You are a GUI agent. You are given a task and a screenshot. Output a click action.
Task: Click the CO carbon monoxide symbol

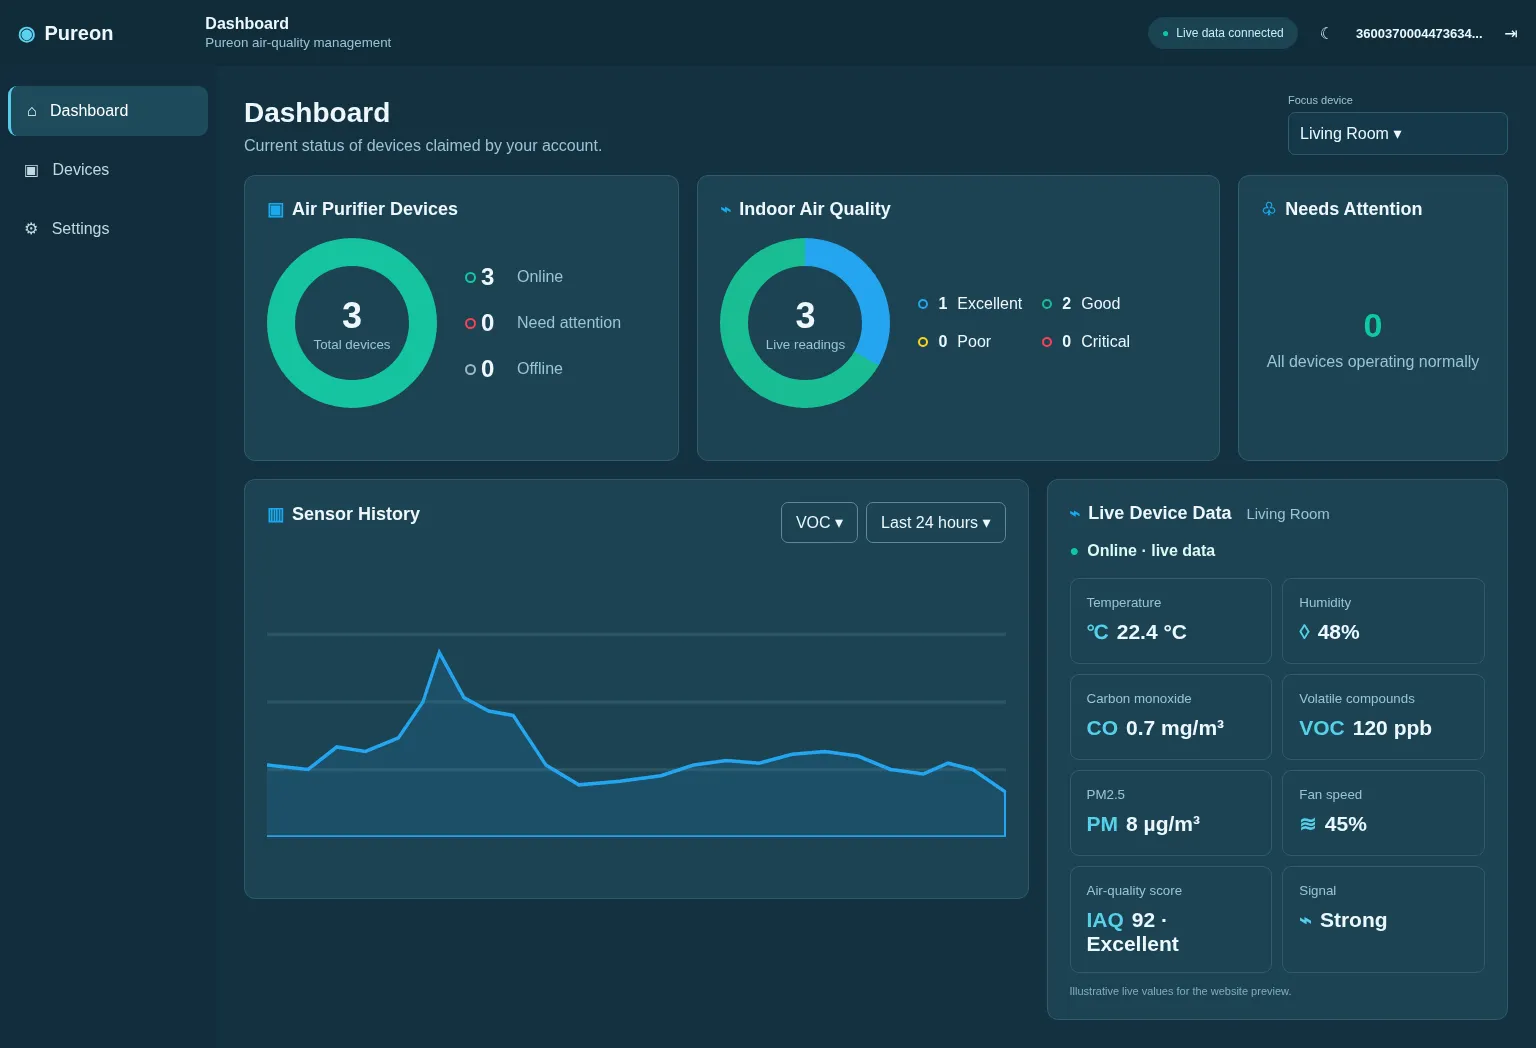pyautogui.click(x=1102, y=728)
